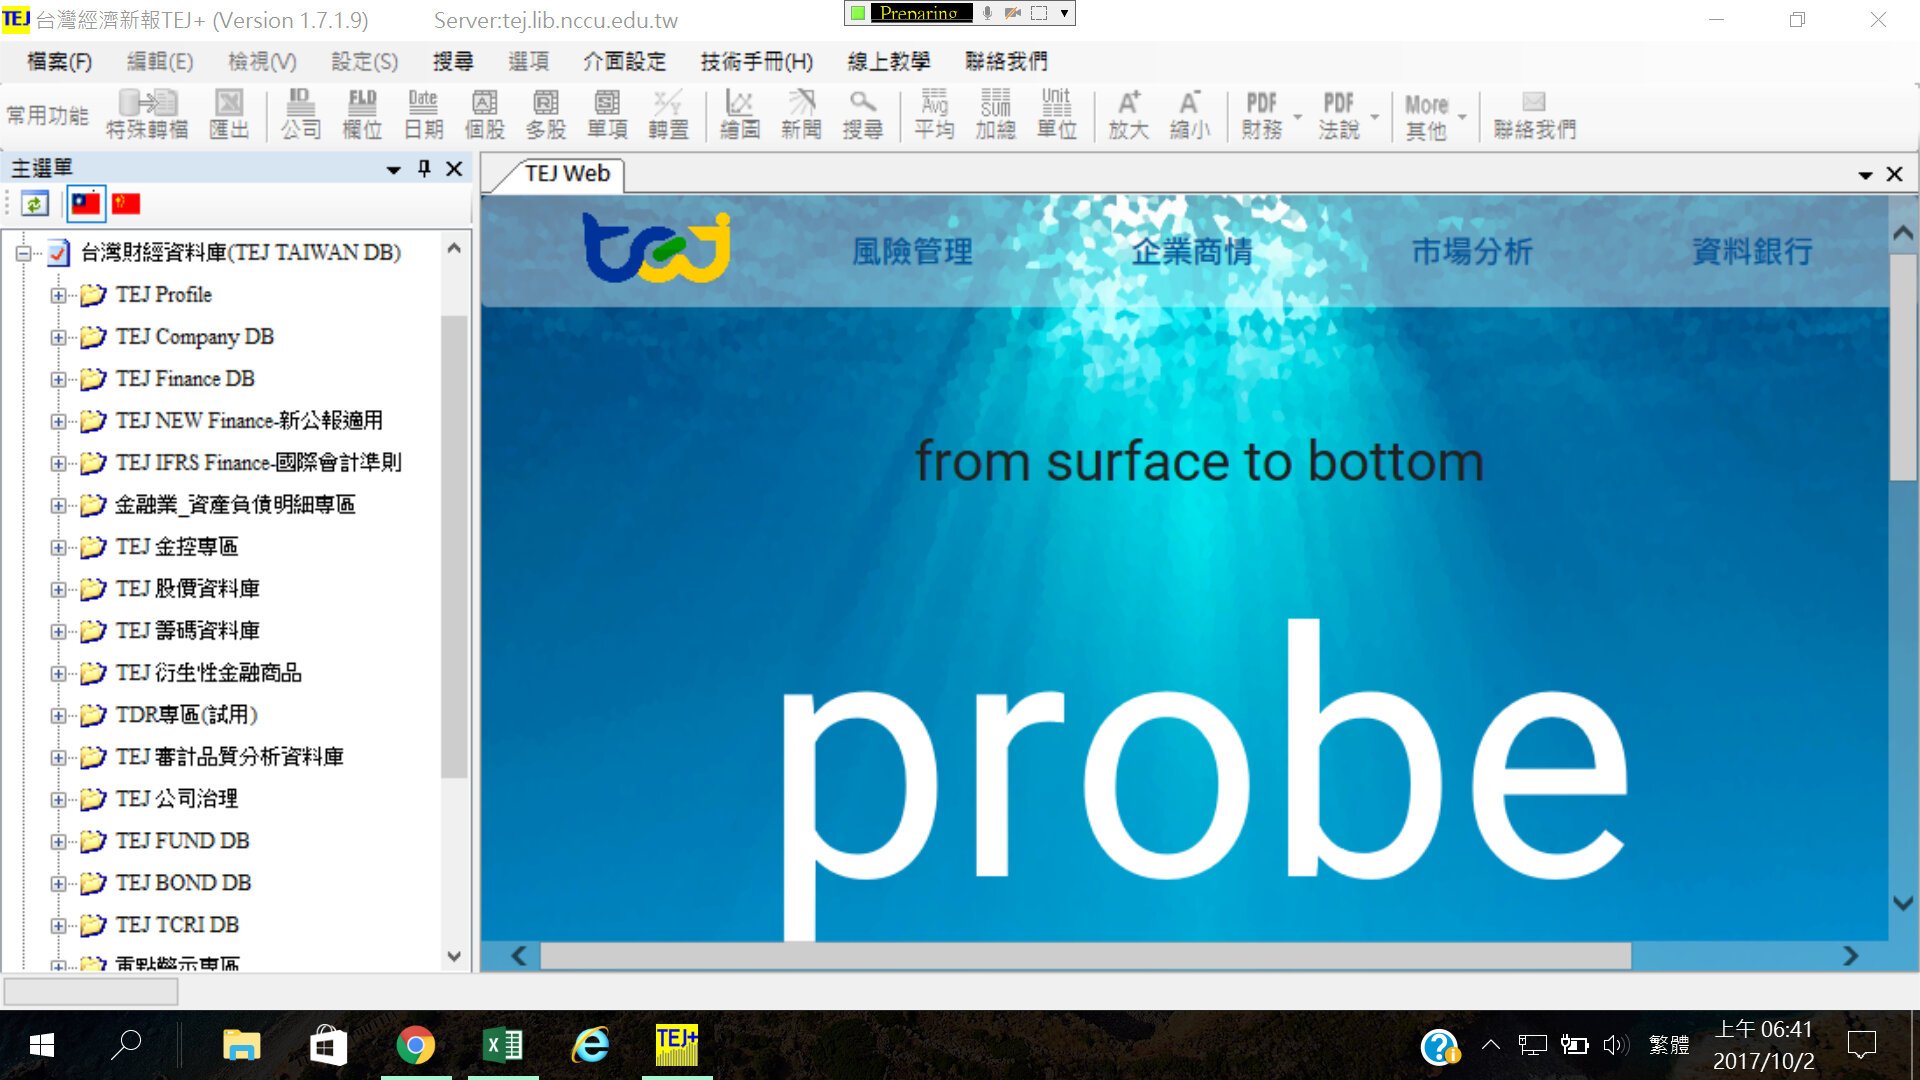Viewport: 1920px width, 1080px height.
Task: Open the 技術手冊(H) menu
Action: (756, 62)
